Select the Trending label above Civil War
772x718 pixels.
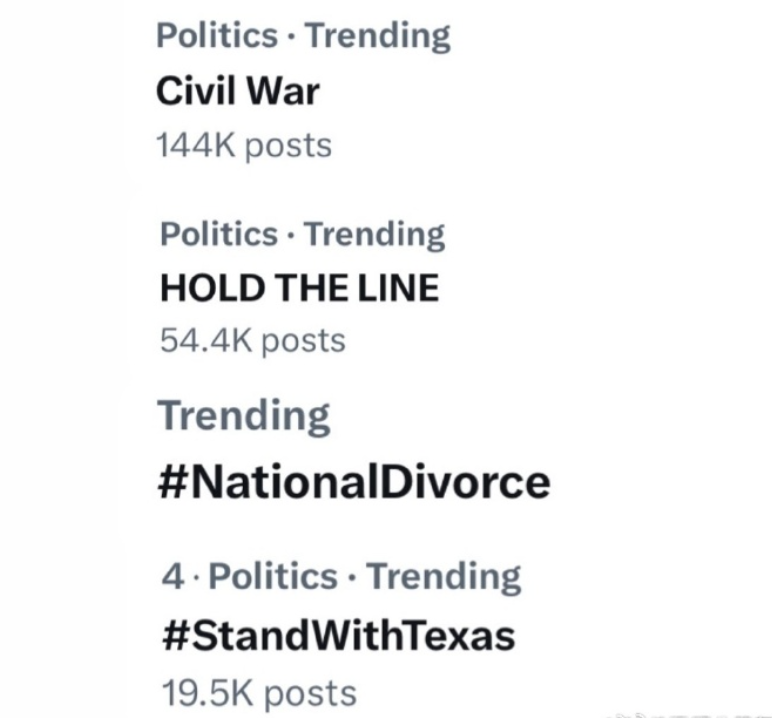378,36
